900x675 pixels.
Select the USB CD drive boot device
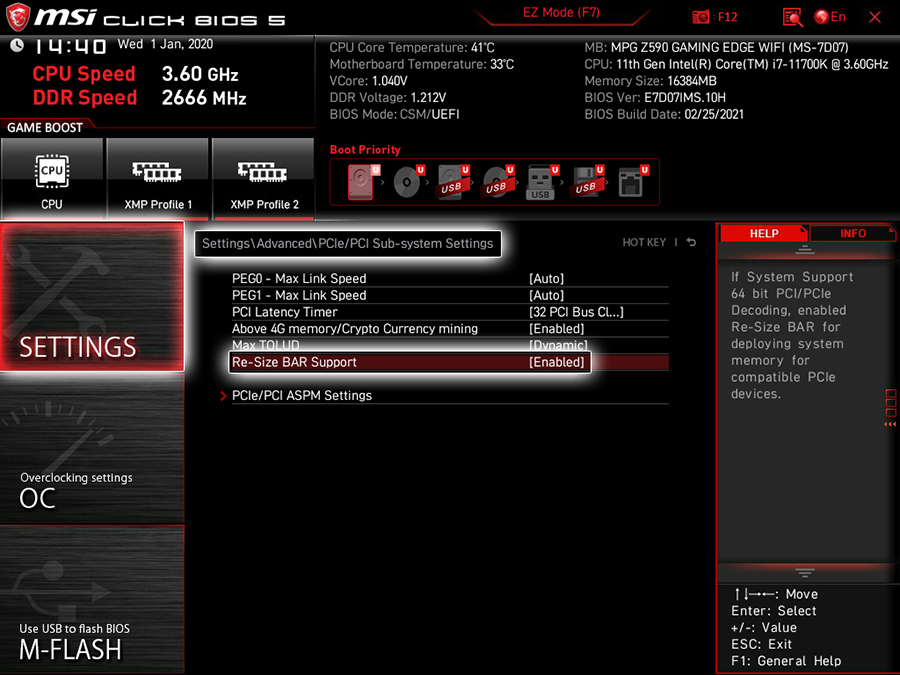pos(498,182)
